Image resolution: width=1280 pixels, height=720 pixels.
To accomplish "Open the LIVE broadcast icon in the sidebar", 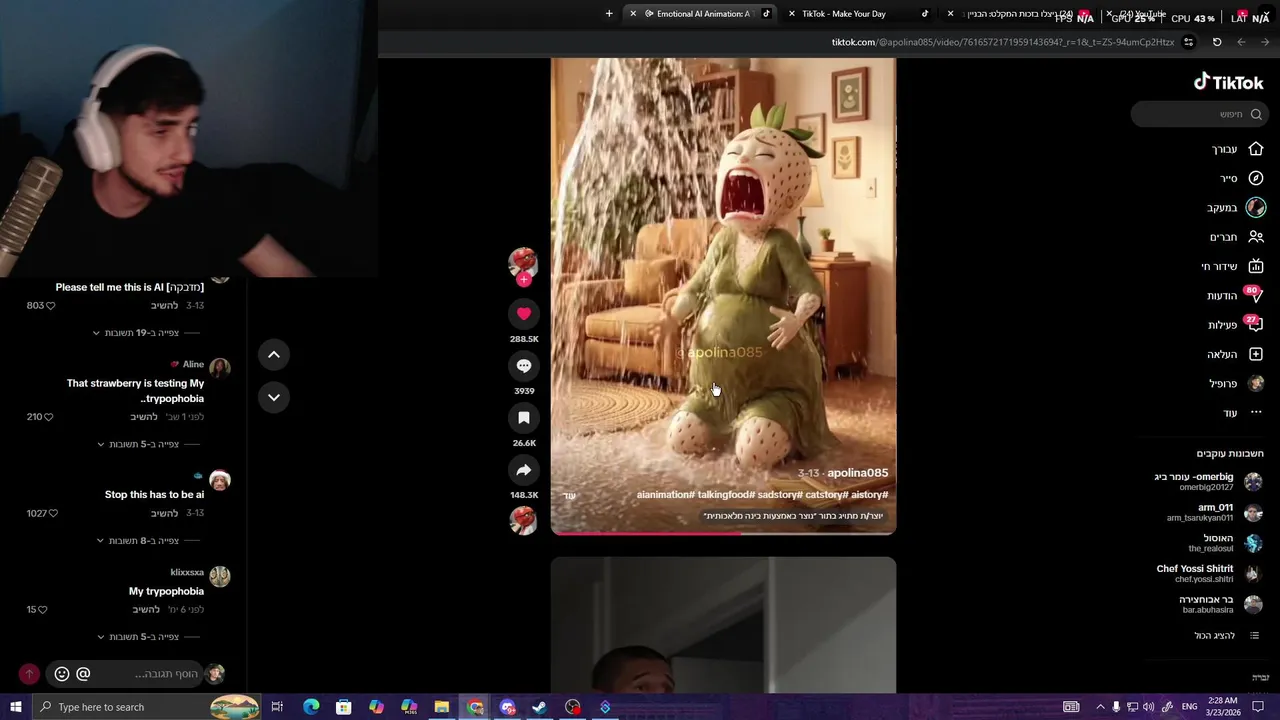I will point(1256,266).
